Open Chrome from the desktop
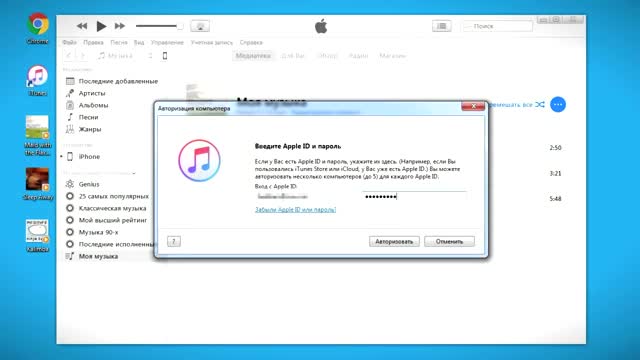Viewport: 640px width, 360px height. coord(38,28)
